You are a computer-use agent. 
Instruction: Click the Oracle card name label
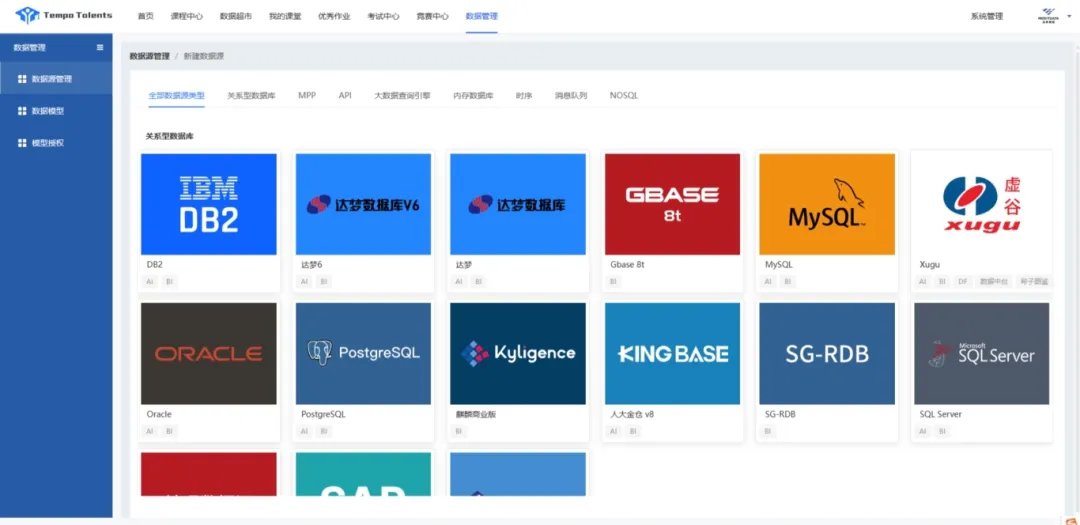(x=159, y=414)
